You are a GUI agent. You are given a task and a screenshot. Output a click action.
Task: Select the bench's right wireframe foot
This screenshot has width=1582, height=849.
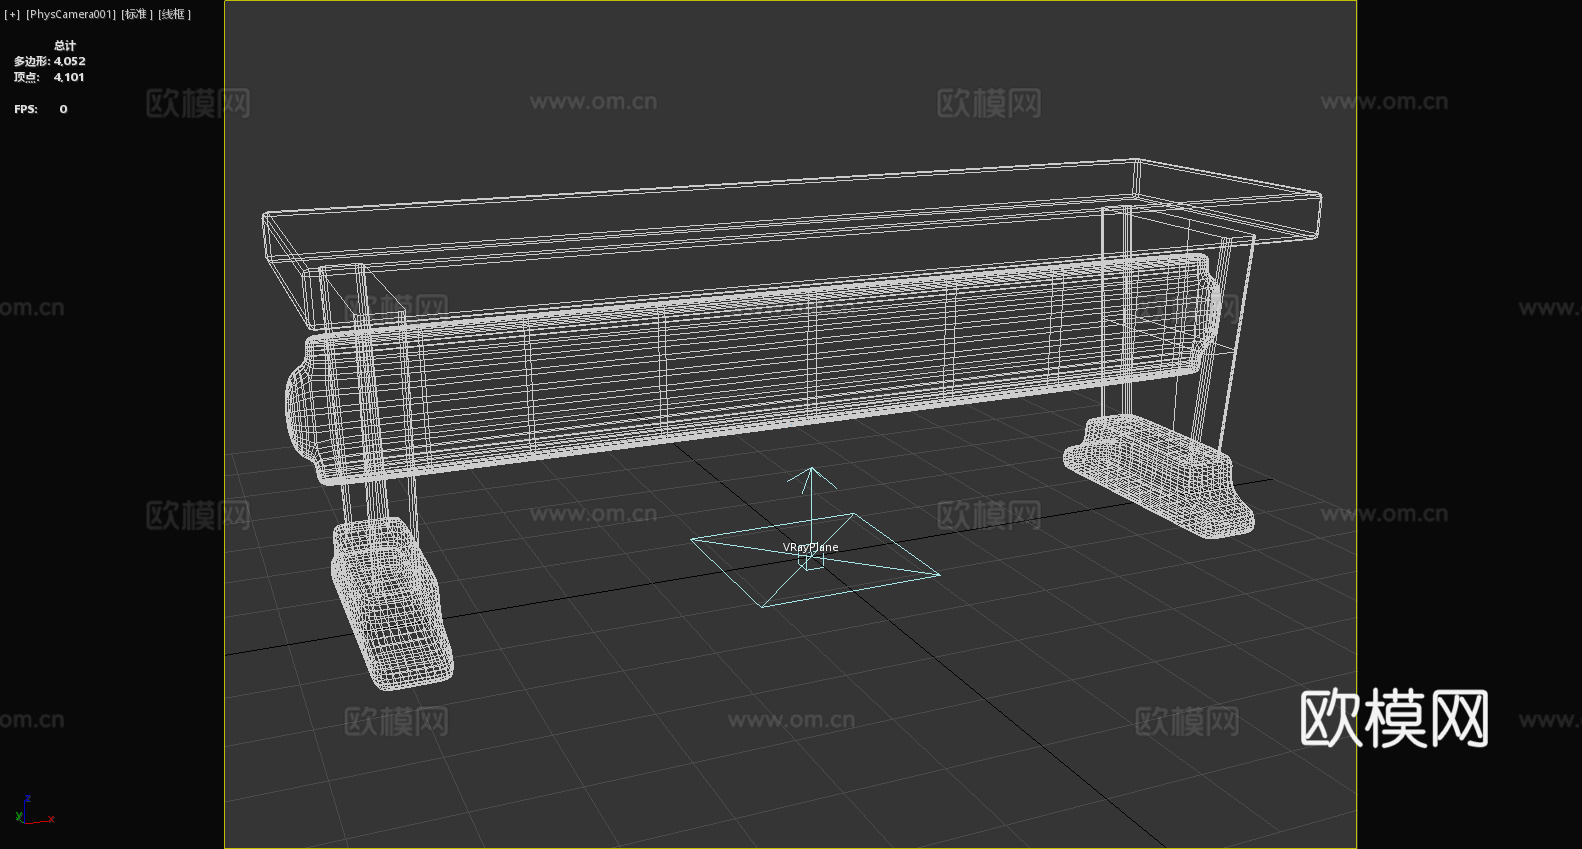click(1158, 476)
